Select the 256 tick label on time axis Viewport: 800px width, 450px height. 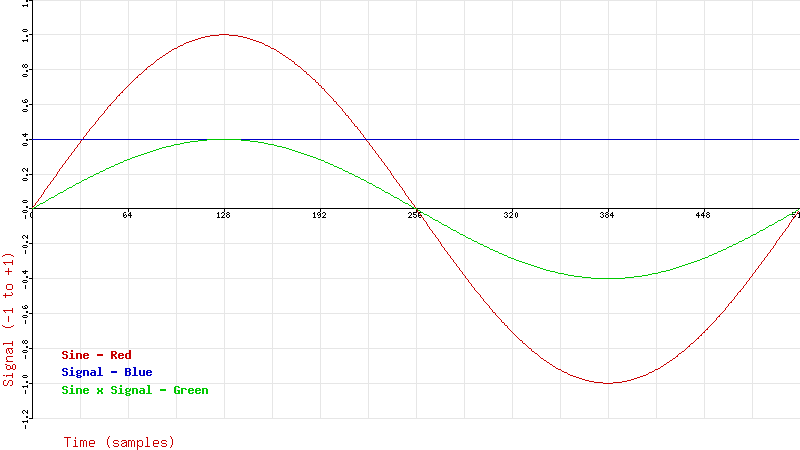(x=415, y=215)
